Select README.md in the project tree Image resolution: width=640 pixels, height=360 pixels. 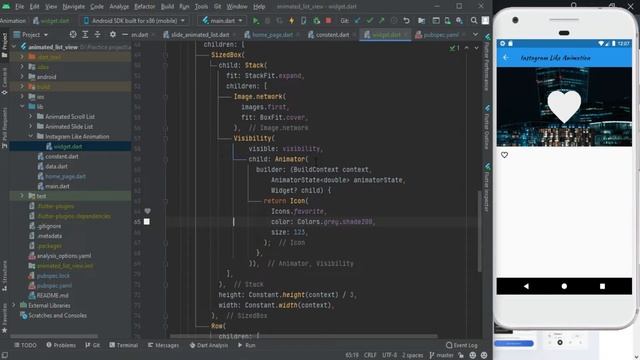(x=52, y=296)
